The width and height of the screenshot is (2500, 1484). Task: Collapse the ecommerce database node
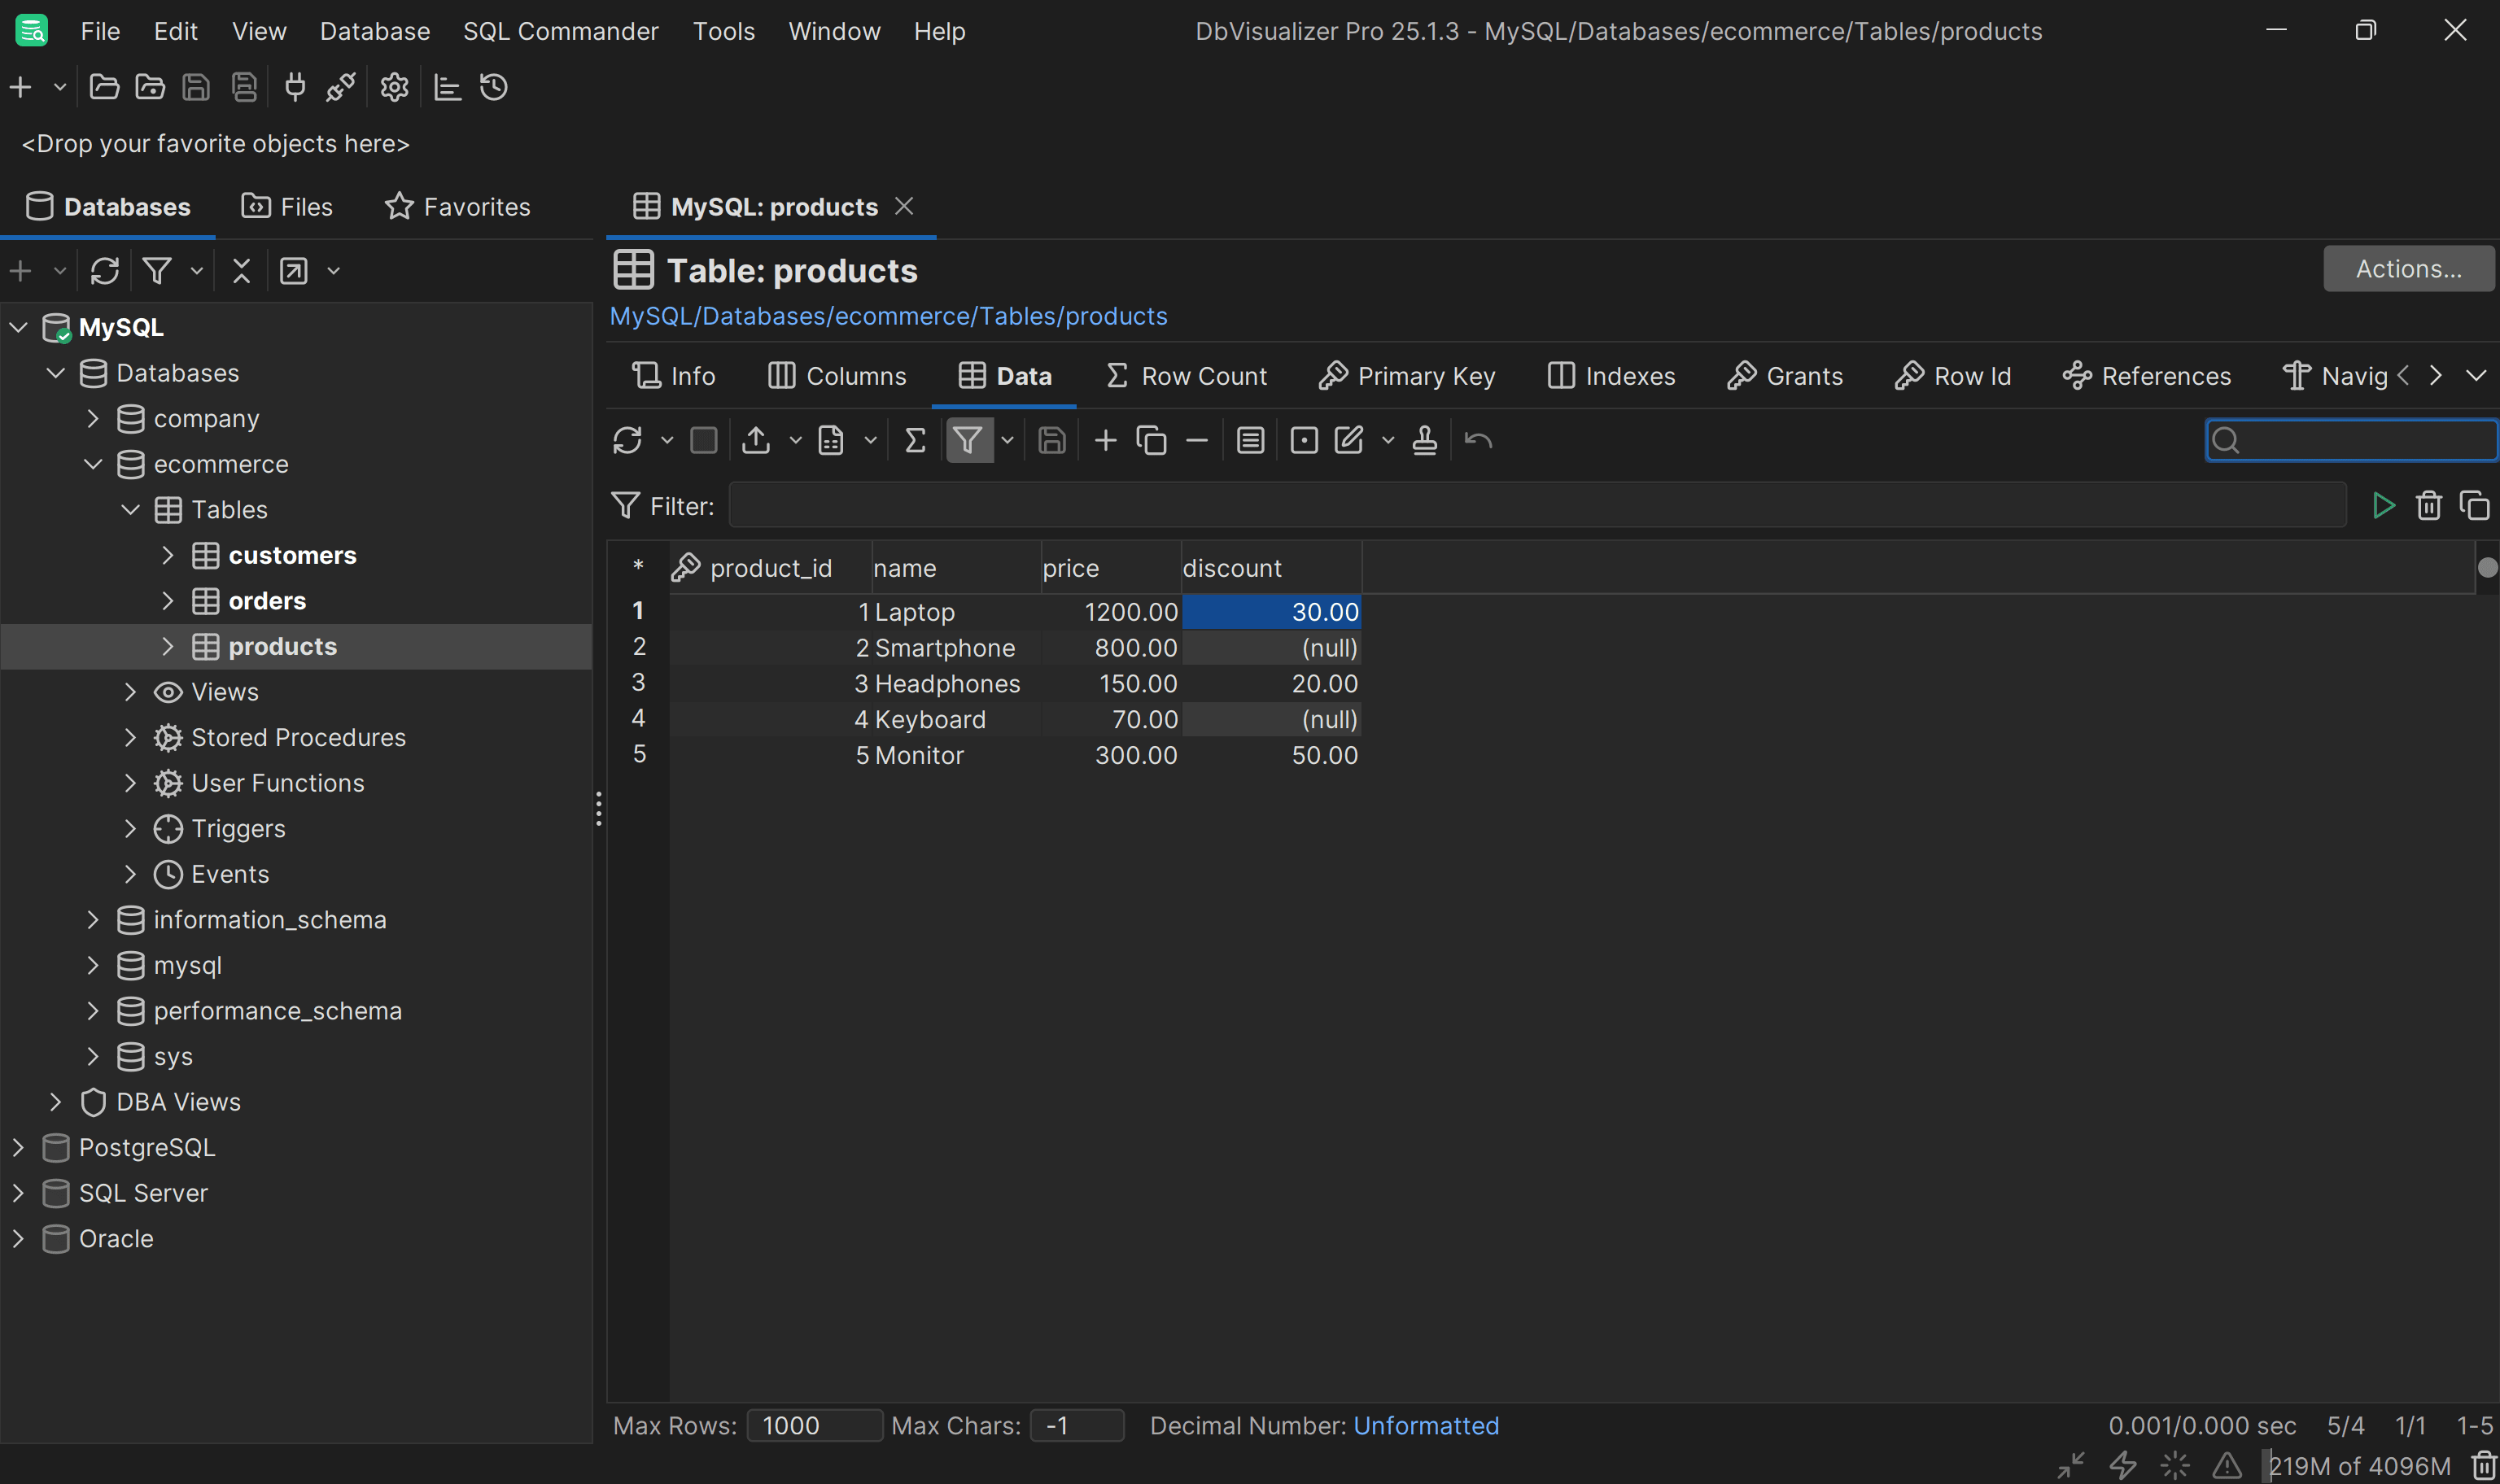coord(93,463)
